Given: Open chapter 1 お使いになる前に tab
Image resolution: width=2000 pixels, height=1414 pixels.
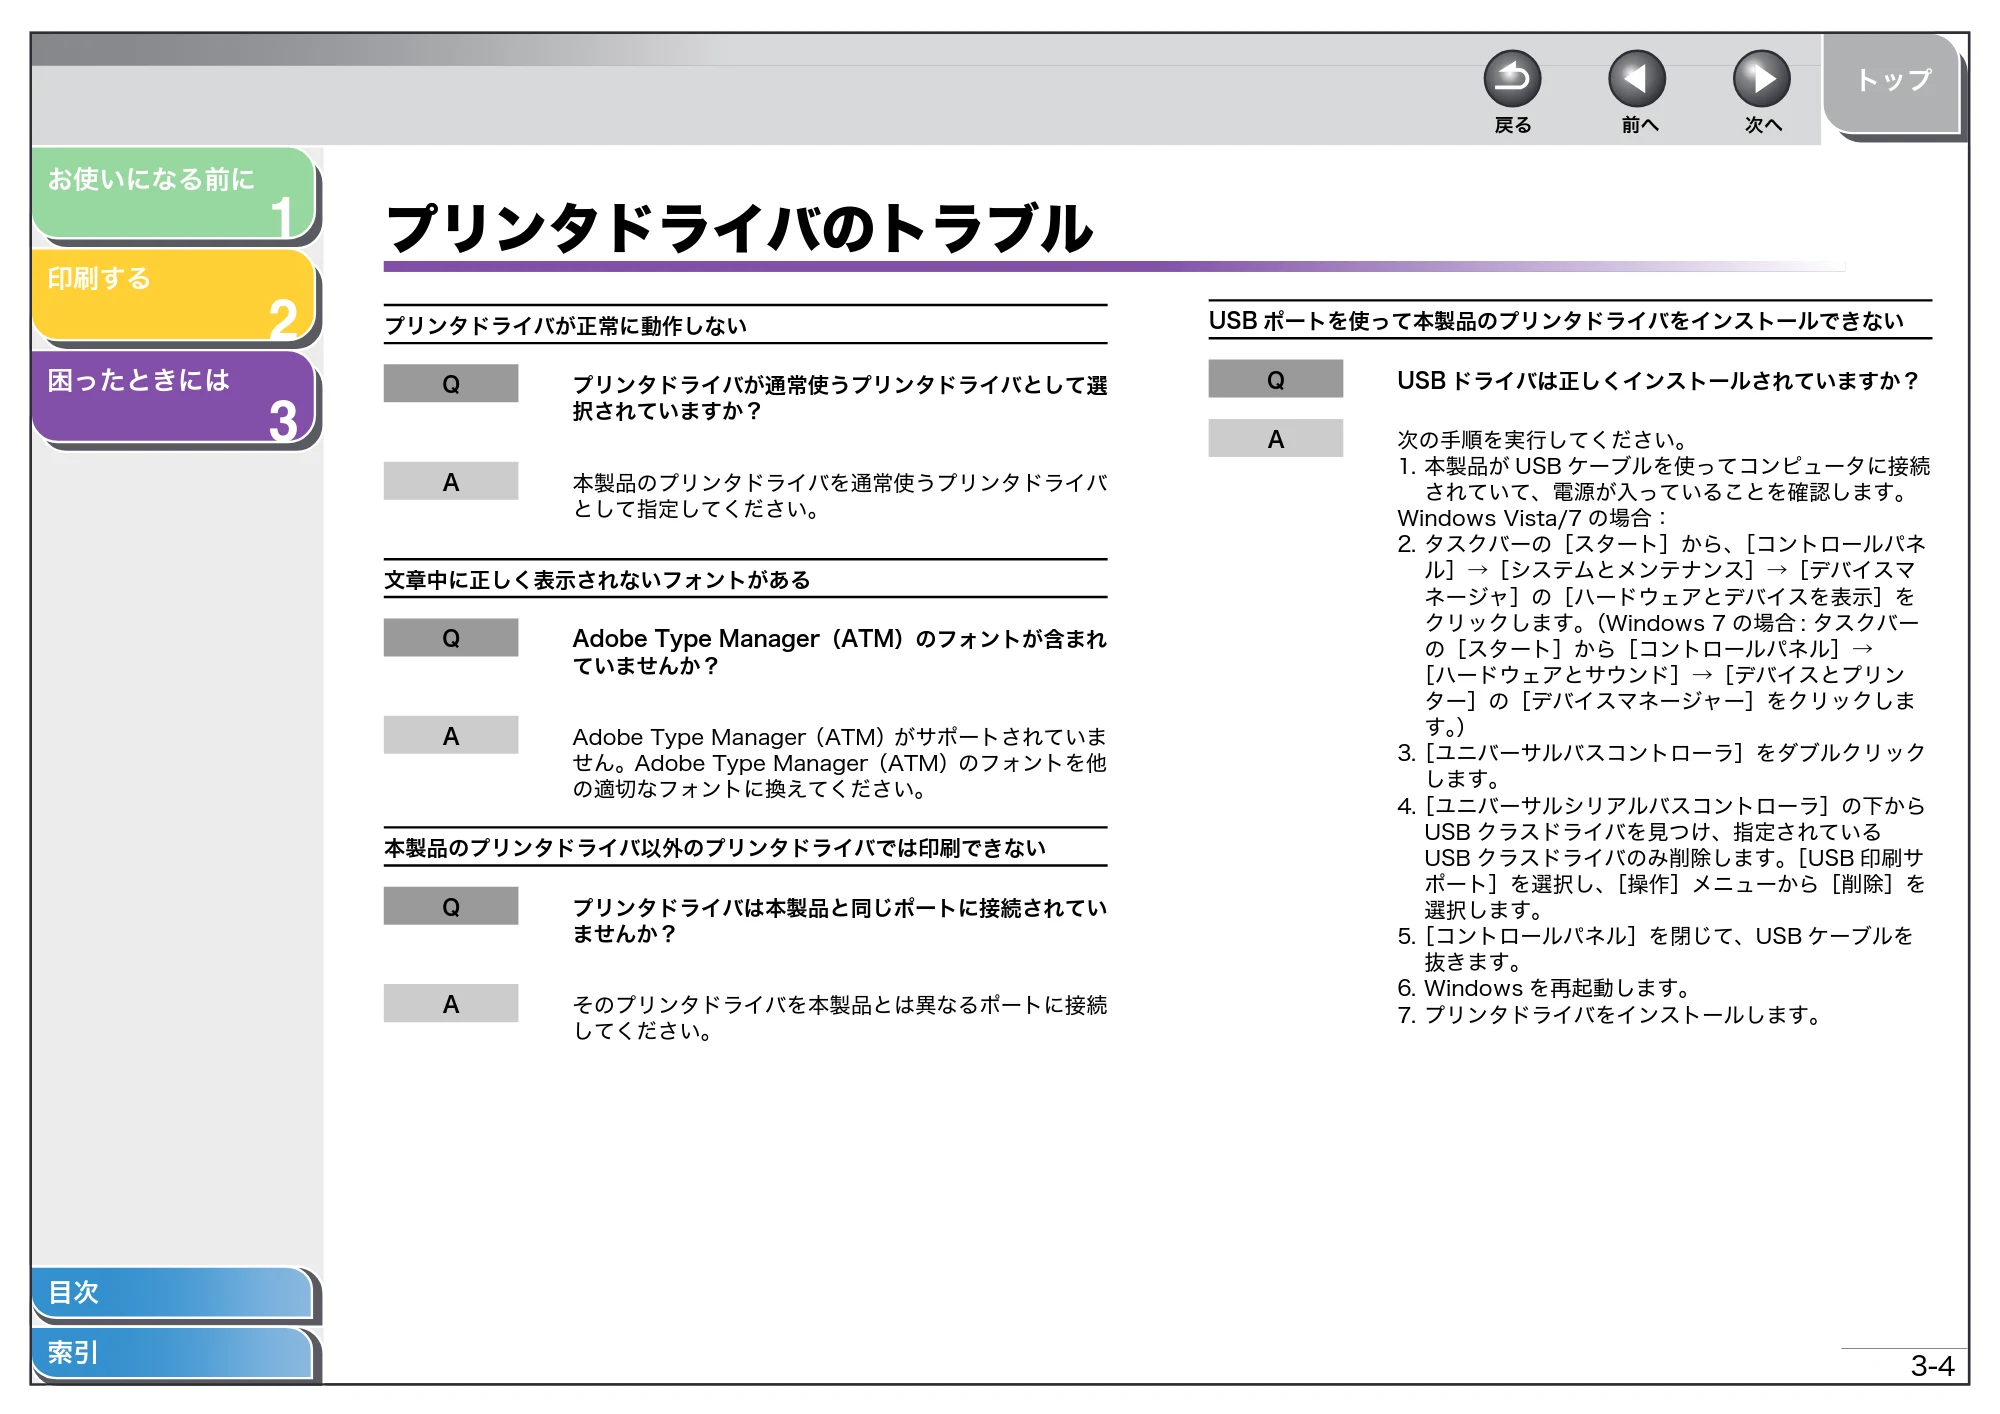Looking at the screenshot, I should coord(174,192).
